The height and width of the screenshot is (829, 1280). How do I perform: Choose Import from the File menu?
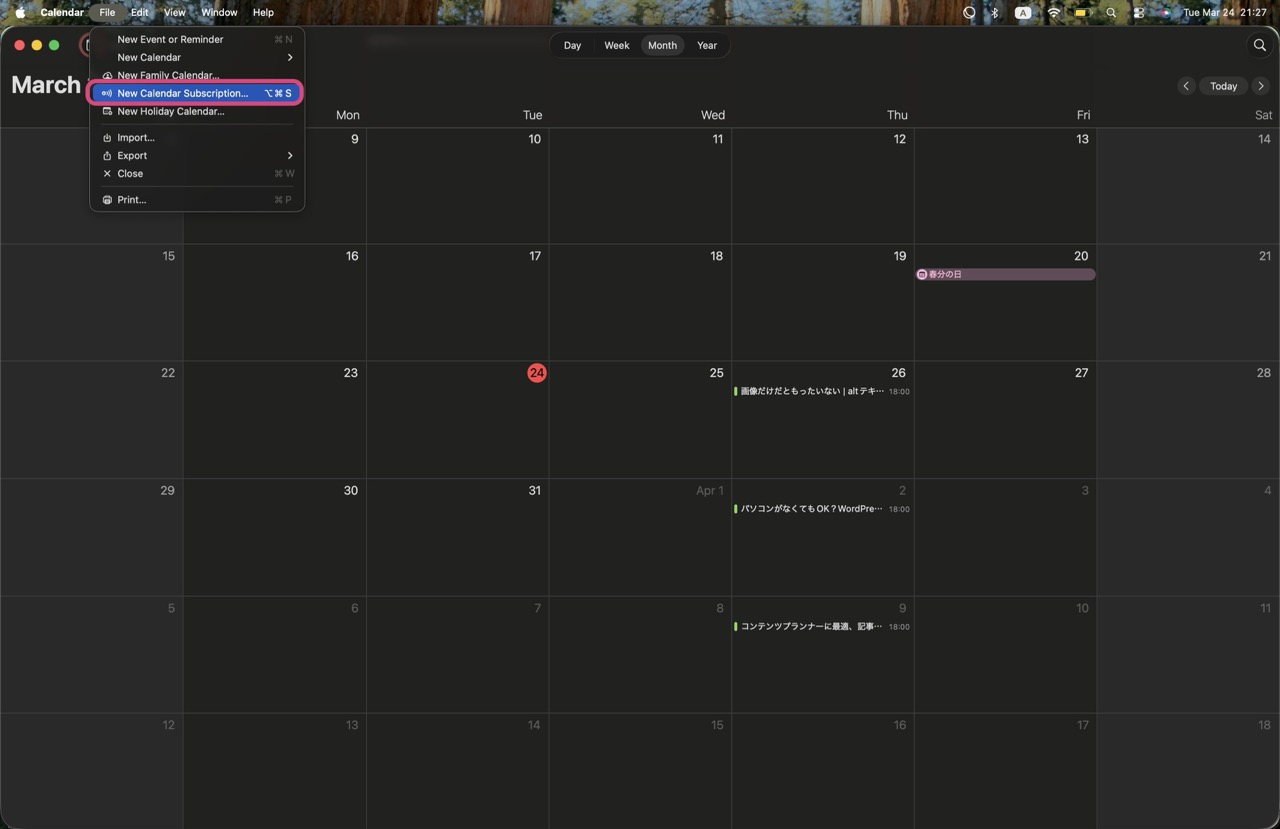pos(135,137)
